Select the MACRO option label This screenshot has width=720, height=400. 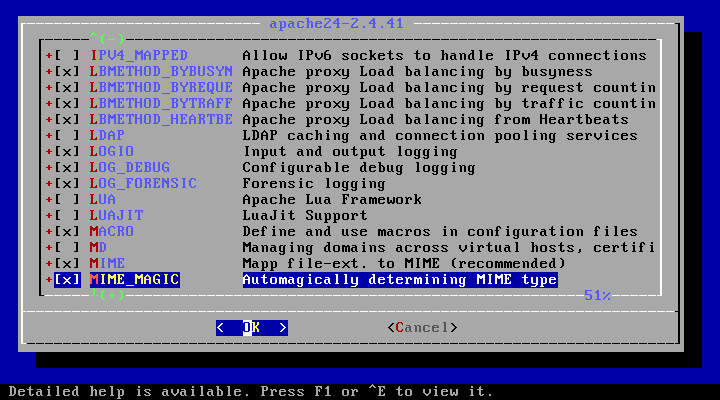pyautogui.click(x=112, y=232)
